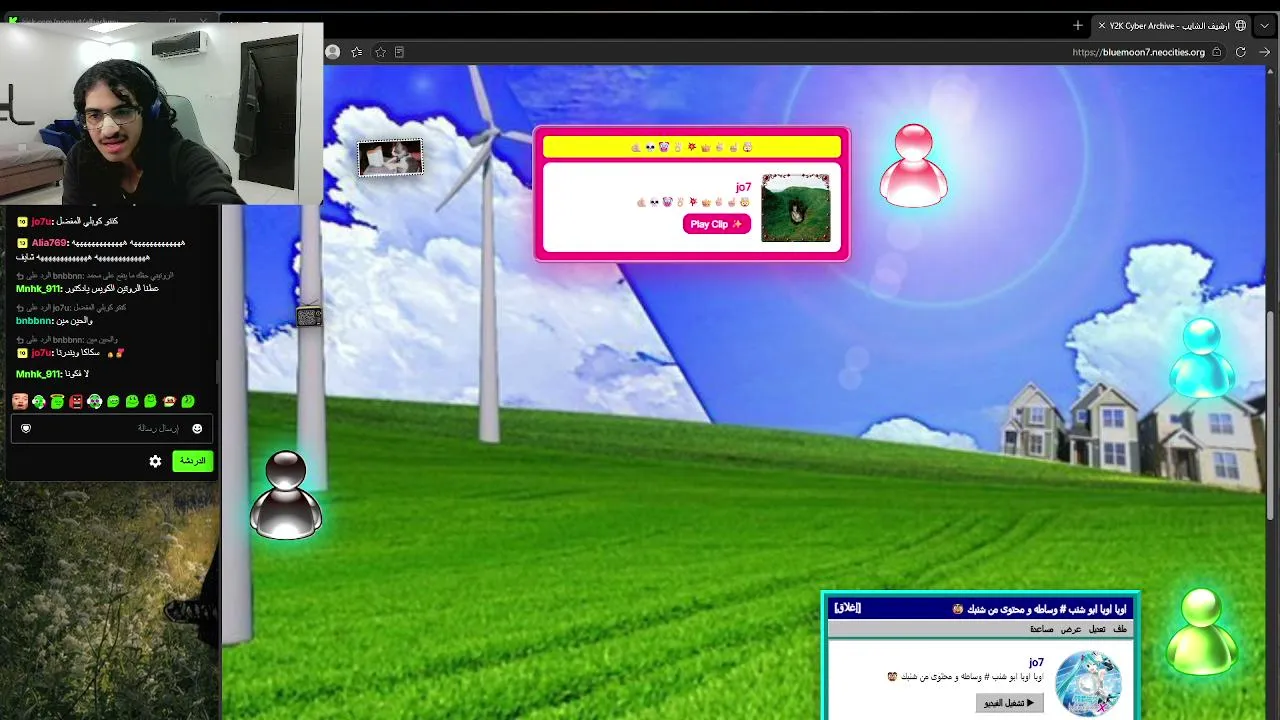The width and height of the screenshot is (1280, 720).
Task: Expand the browser tab list dropdown
Action: [1265, 25]
